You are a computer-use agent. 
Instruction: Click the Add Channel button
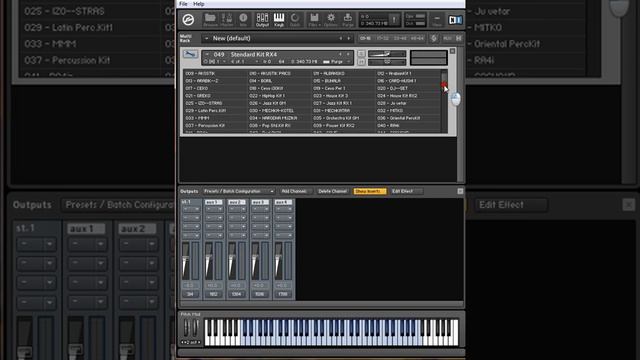pyautogui.click(x=295, y=191)
